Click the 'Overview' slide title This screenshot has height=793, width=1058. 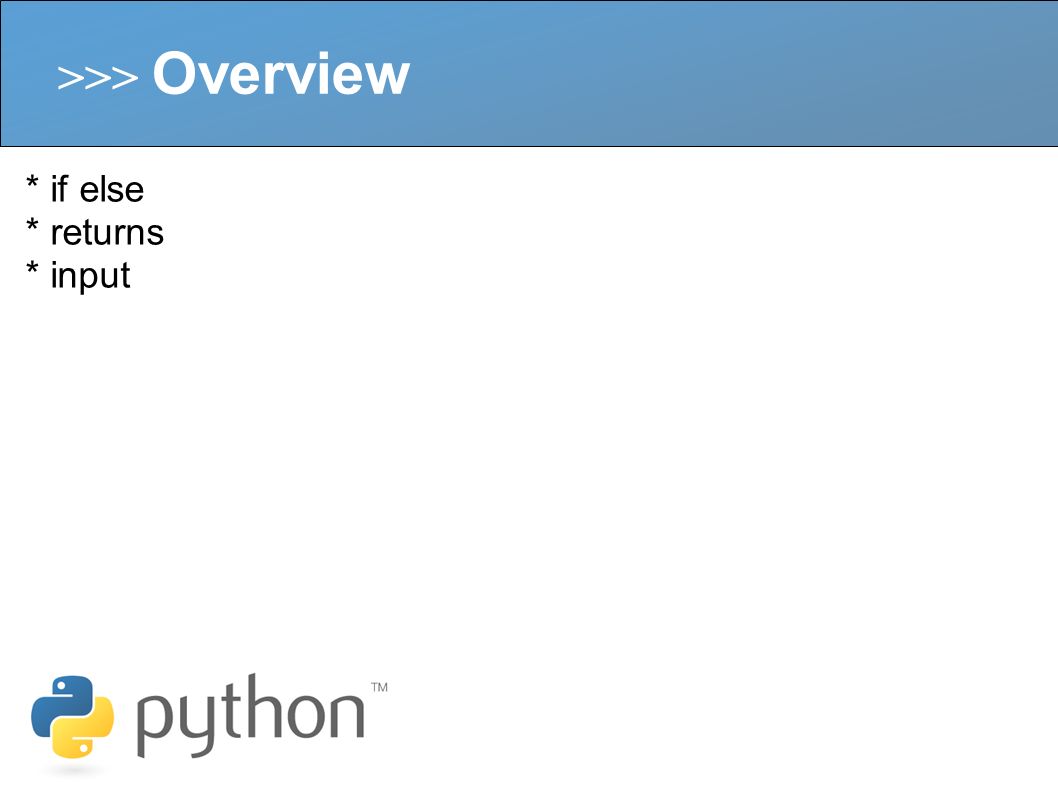point(281,73)
